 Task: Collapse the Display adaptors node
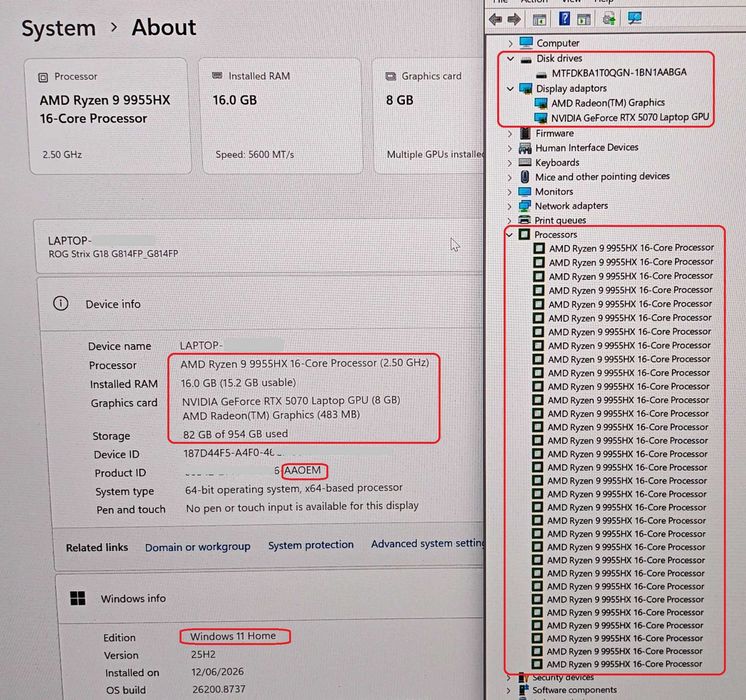pyautogui.click(x=510, y=89)
